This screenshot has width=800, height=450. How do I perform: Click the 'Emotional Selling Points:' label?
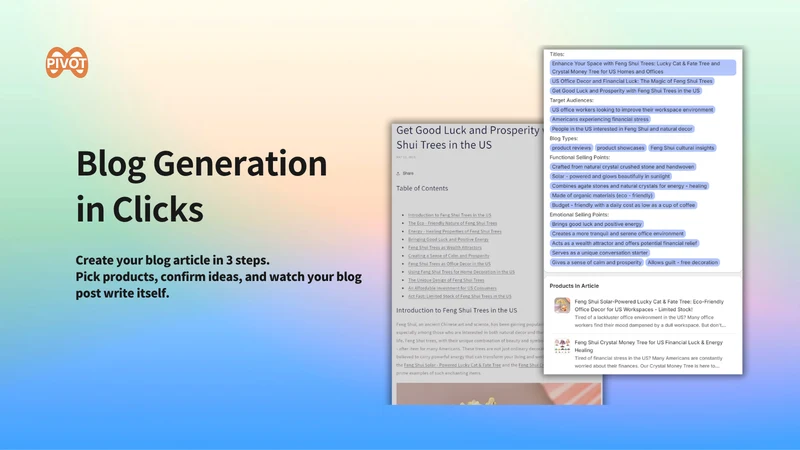coord(579,215)
